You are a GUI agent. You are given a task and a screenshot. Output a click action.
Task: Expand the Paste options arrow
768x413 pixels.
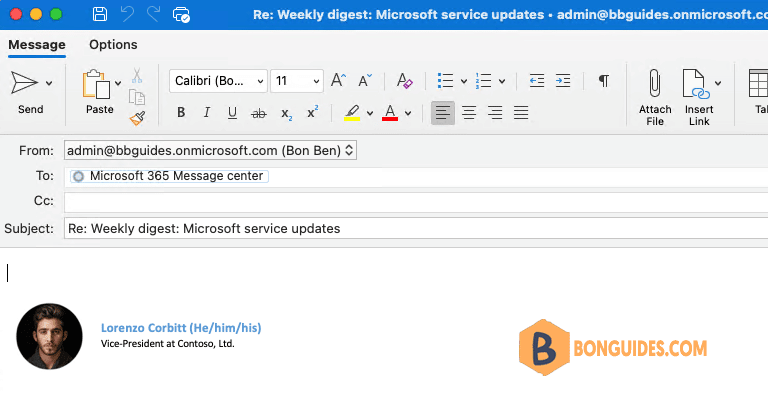118,83
